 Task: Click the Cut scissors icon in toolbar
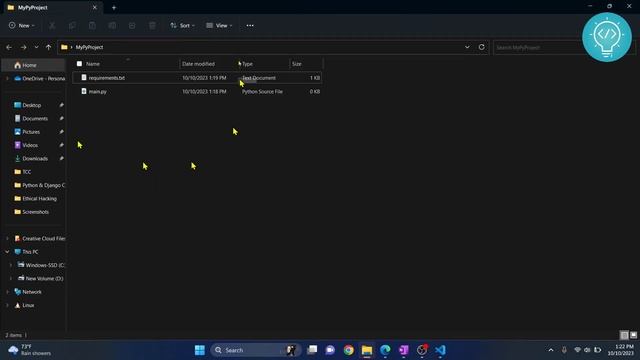pos(52,25)
